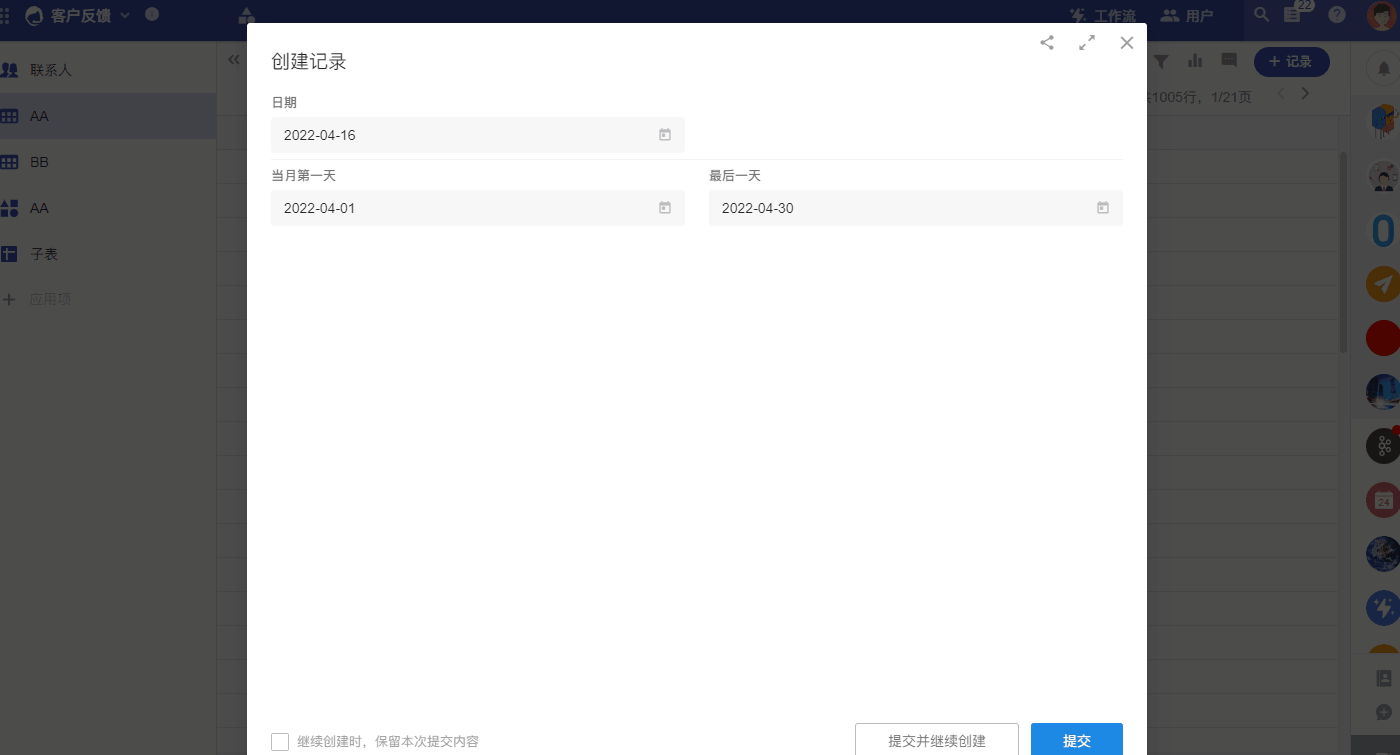Expand the dialog to fullscreen
The height and width of the screenshot is (755, 1400).
[x=1087, y=43]
